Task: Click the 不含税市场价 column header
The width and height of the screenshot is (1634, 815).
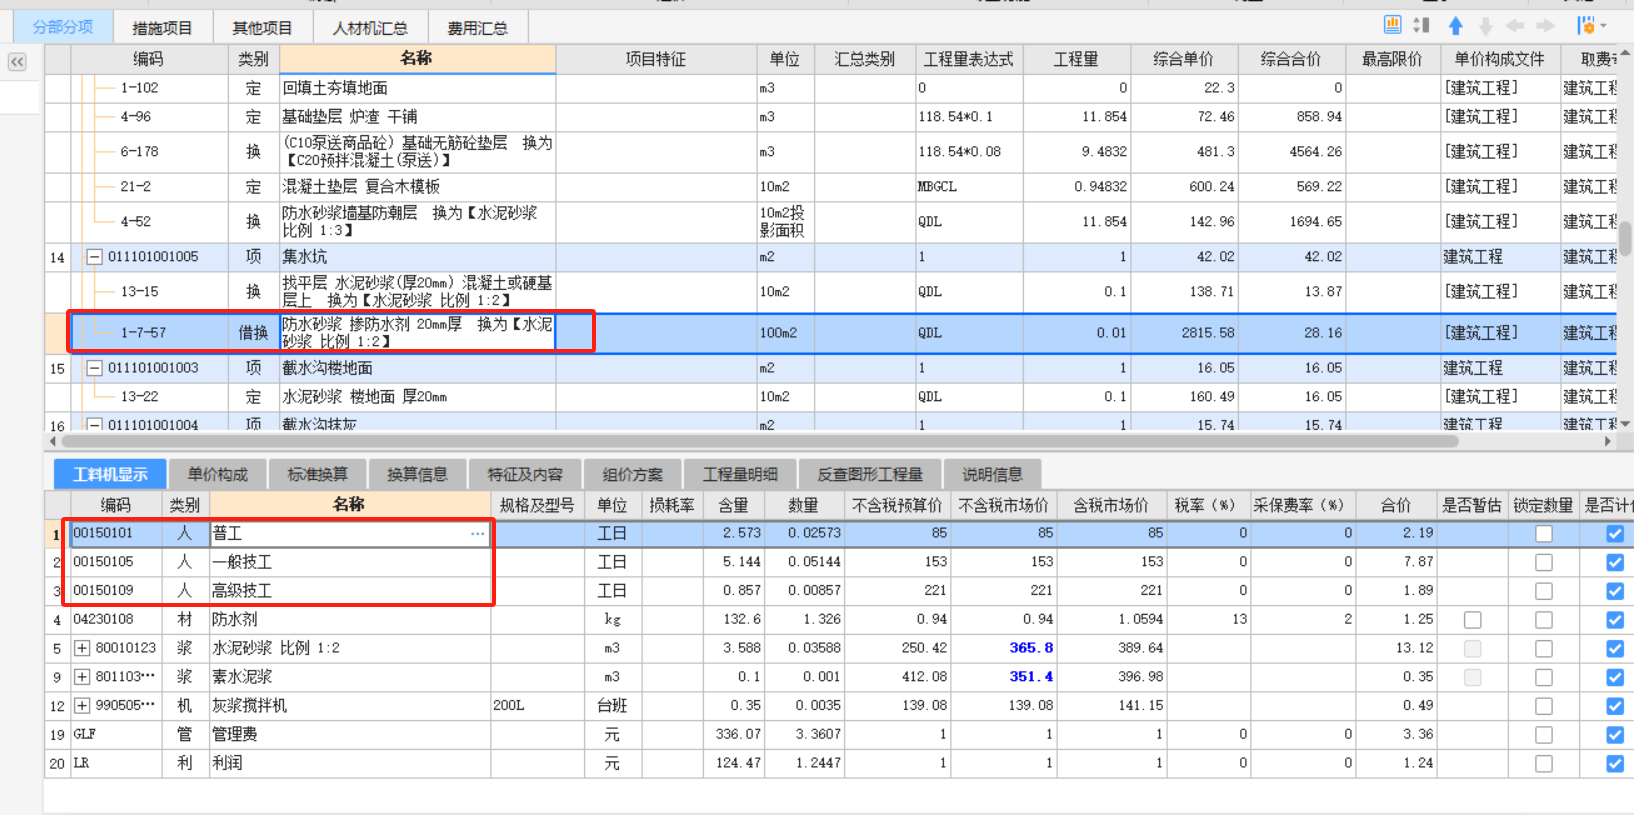Action: tap(1004, 505)
